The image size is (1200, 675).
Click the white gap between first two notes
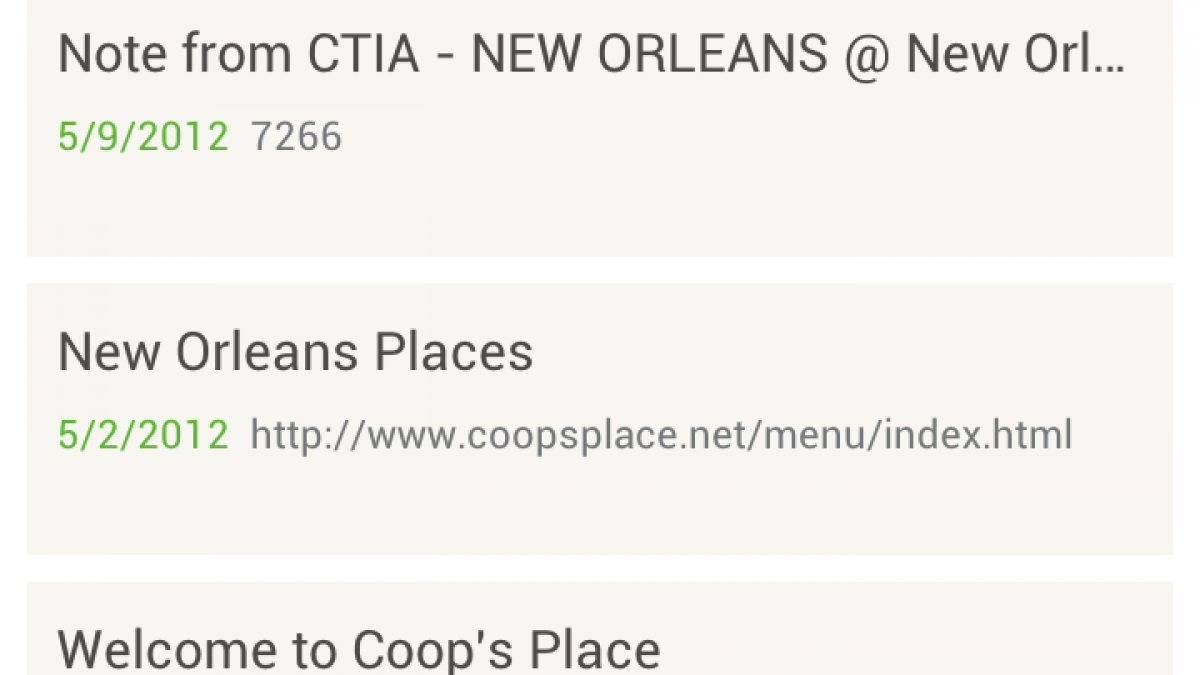600,270
